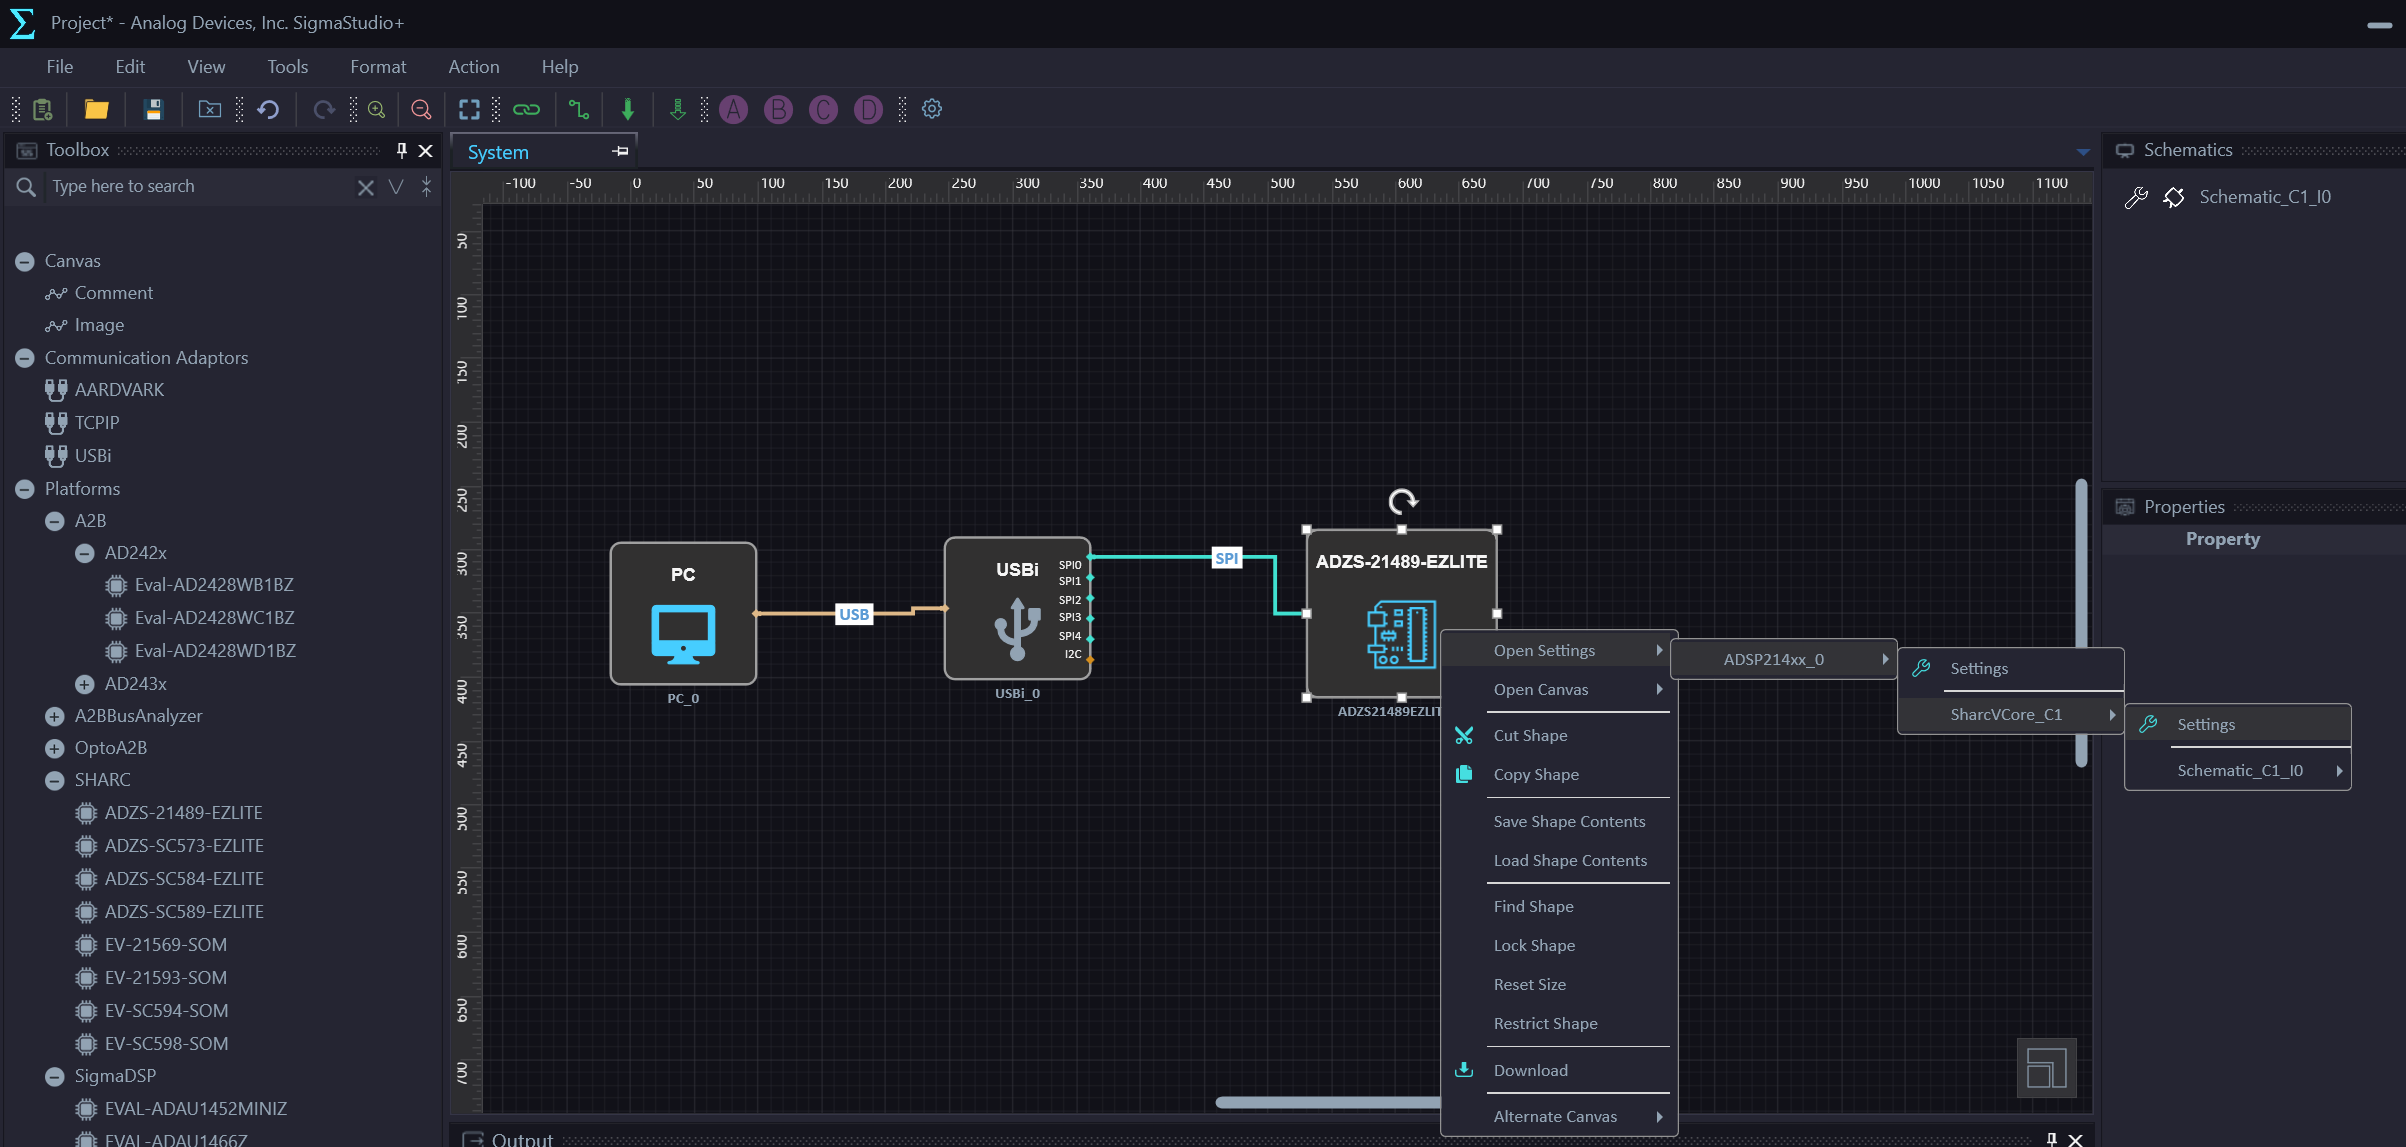Select Cut Shape in context menu
Screen dimensions: 2406x1147
pyautogui.click(x=1559, y=736)
